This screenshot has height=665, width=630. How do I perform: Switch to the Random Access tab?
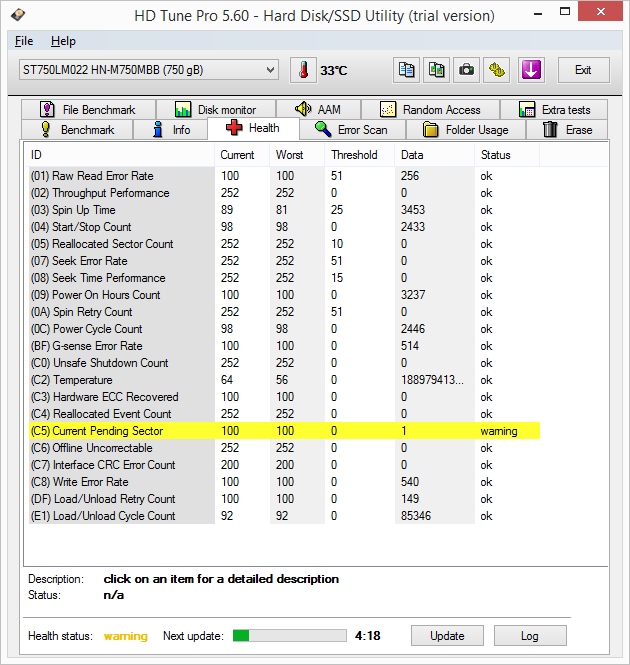pos(430,110)
